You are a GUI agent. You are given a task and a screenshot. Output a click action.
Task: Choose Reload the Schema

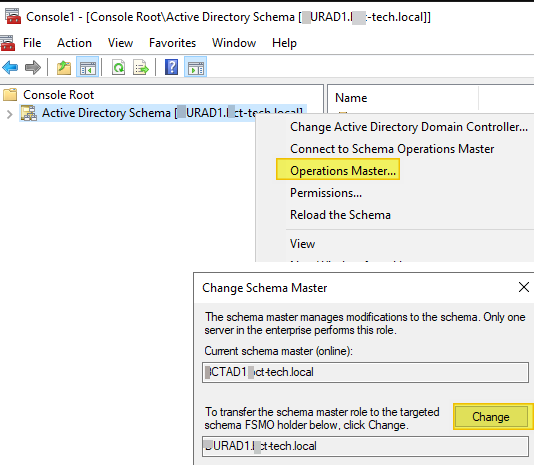point(340,215)
